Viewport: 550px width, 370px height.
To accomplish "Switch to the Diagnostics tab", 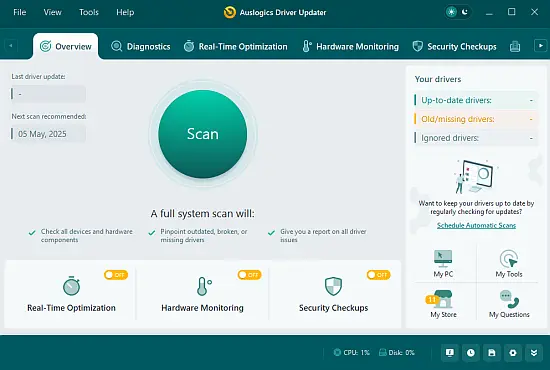I will click(141, 46).
